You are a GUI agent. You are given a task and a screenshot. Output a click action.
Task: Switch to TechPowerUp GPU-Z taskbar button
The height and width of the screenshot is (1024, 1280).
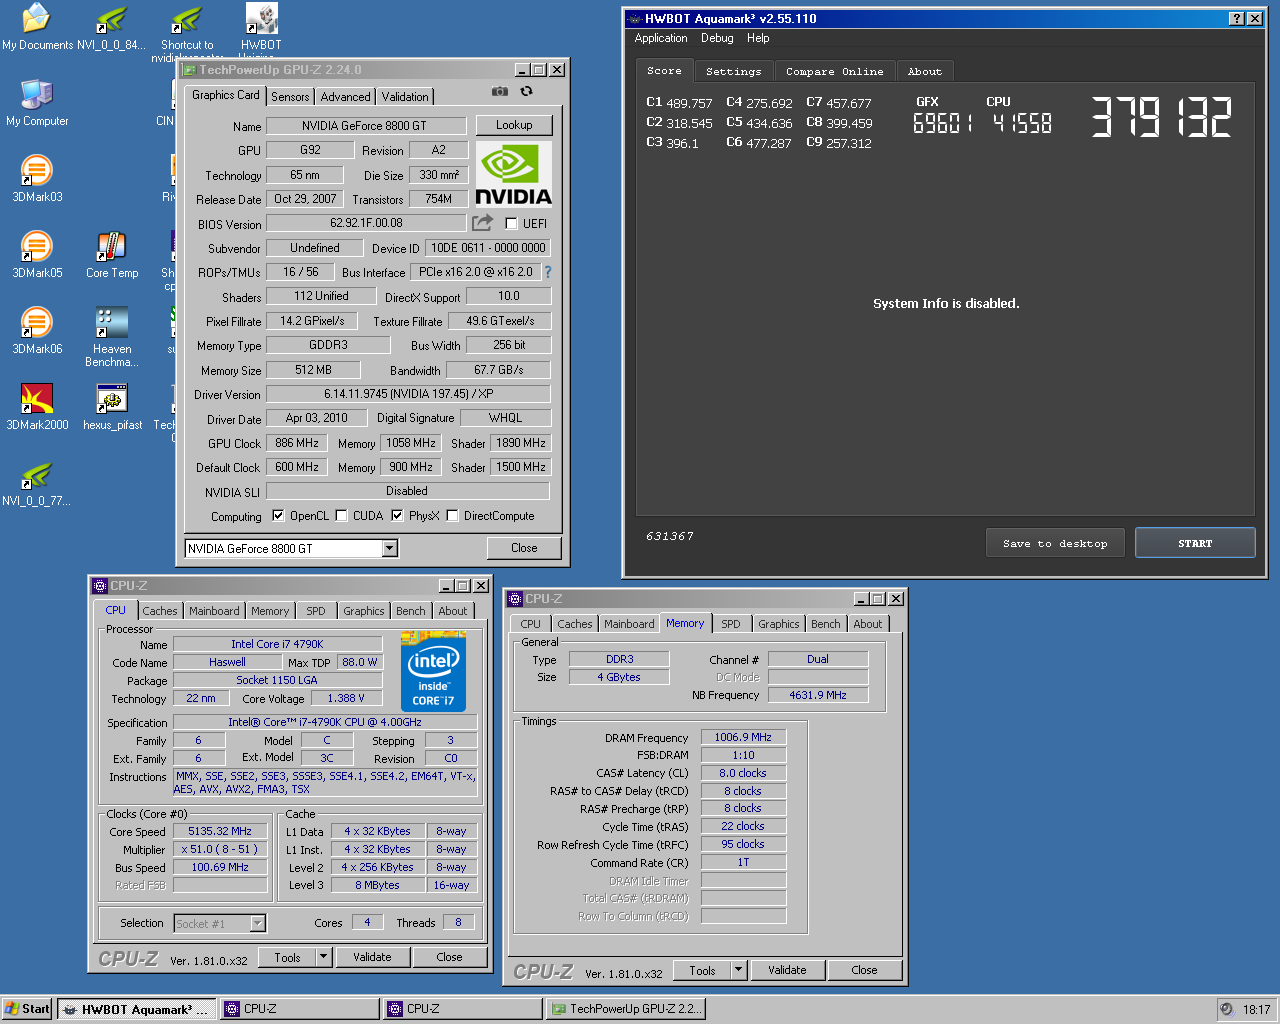625,1009
